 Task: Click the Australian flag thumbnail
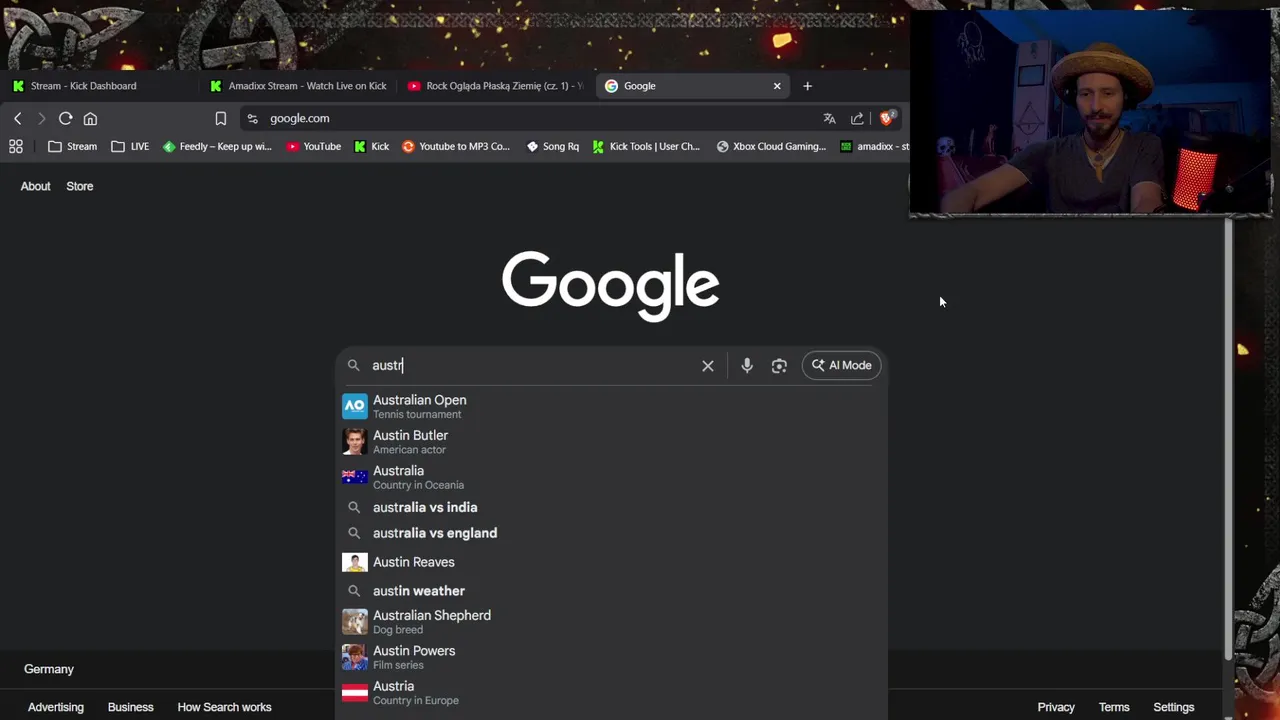click(x=355, y=477)
